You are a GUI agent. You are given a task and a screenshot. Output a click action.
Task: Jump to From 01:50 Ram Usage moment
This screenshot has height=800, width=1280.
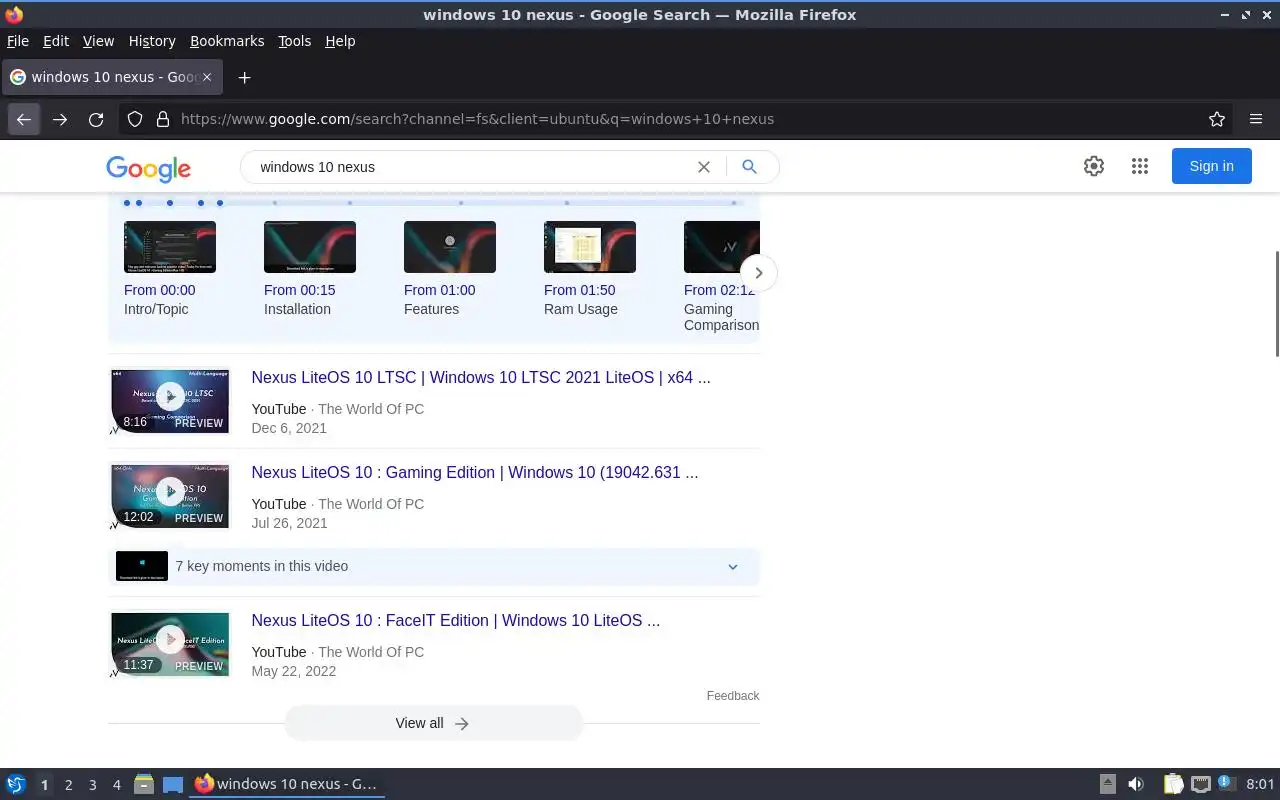click(x=581, y=299)
